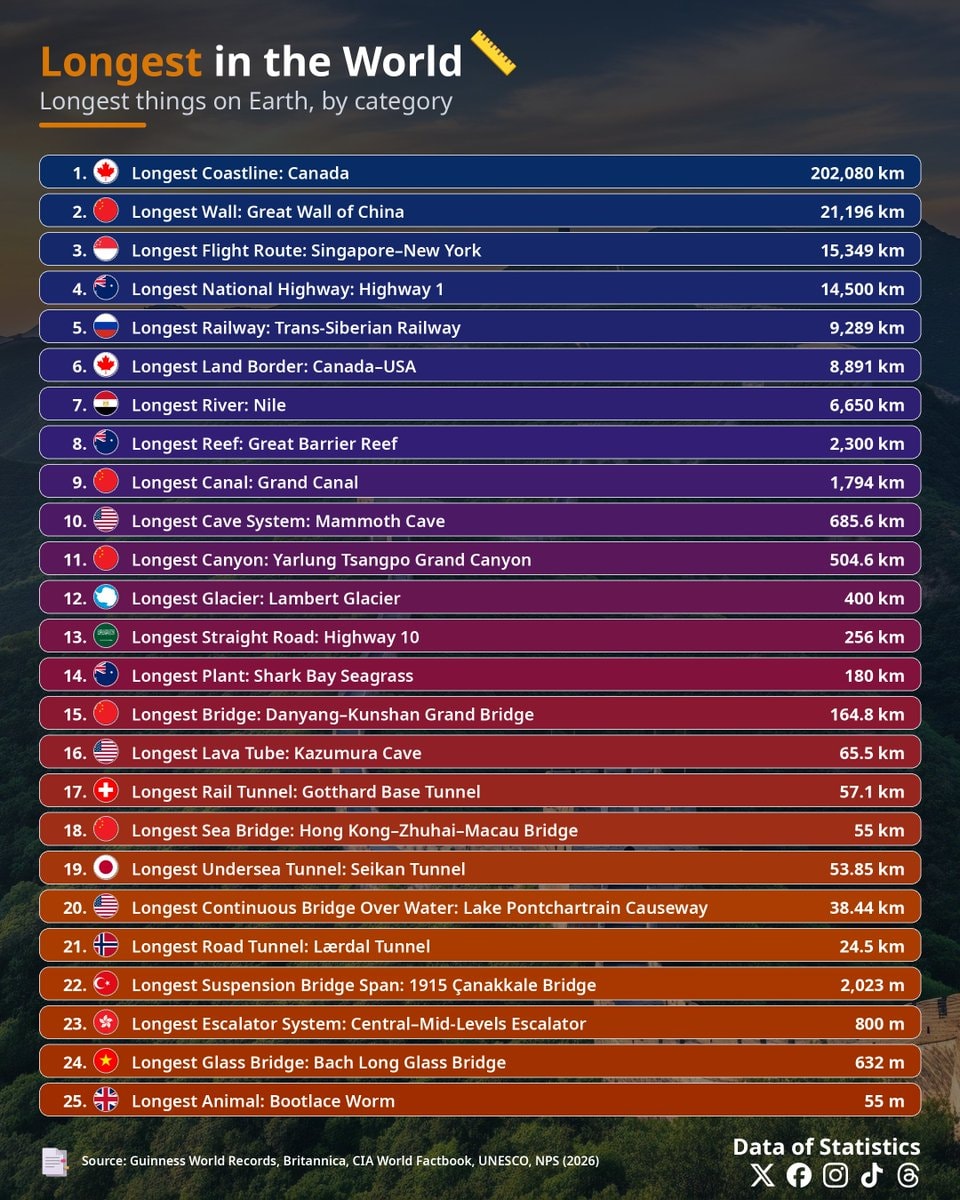Click the '38.44 km' causeway value
Image resolution: width=960 pixels, height=1200 pixels.
click(x=867, y=908)
